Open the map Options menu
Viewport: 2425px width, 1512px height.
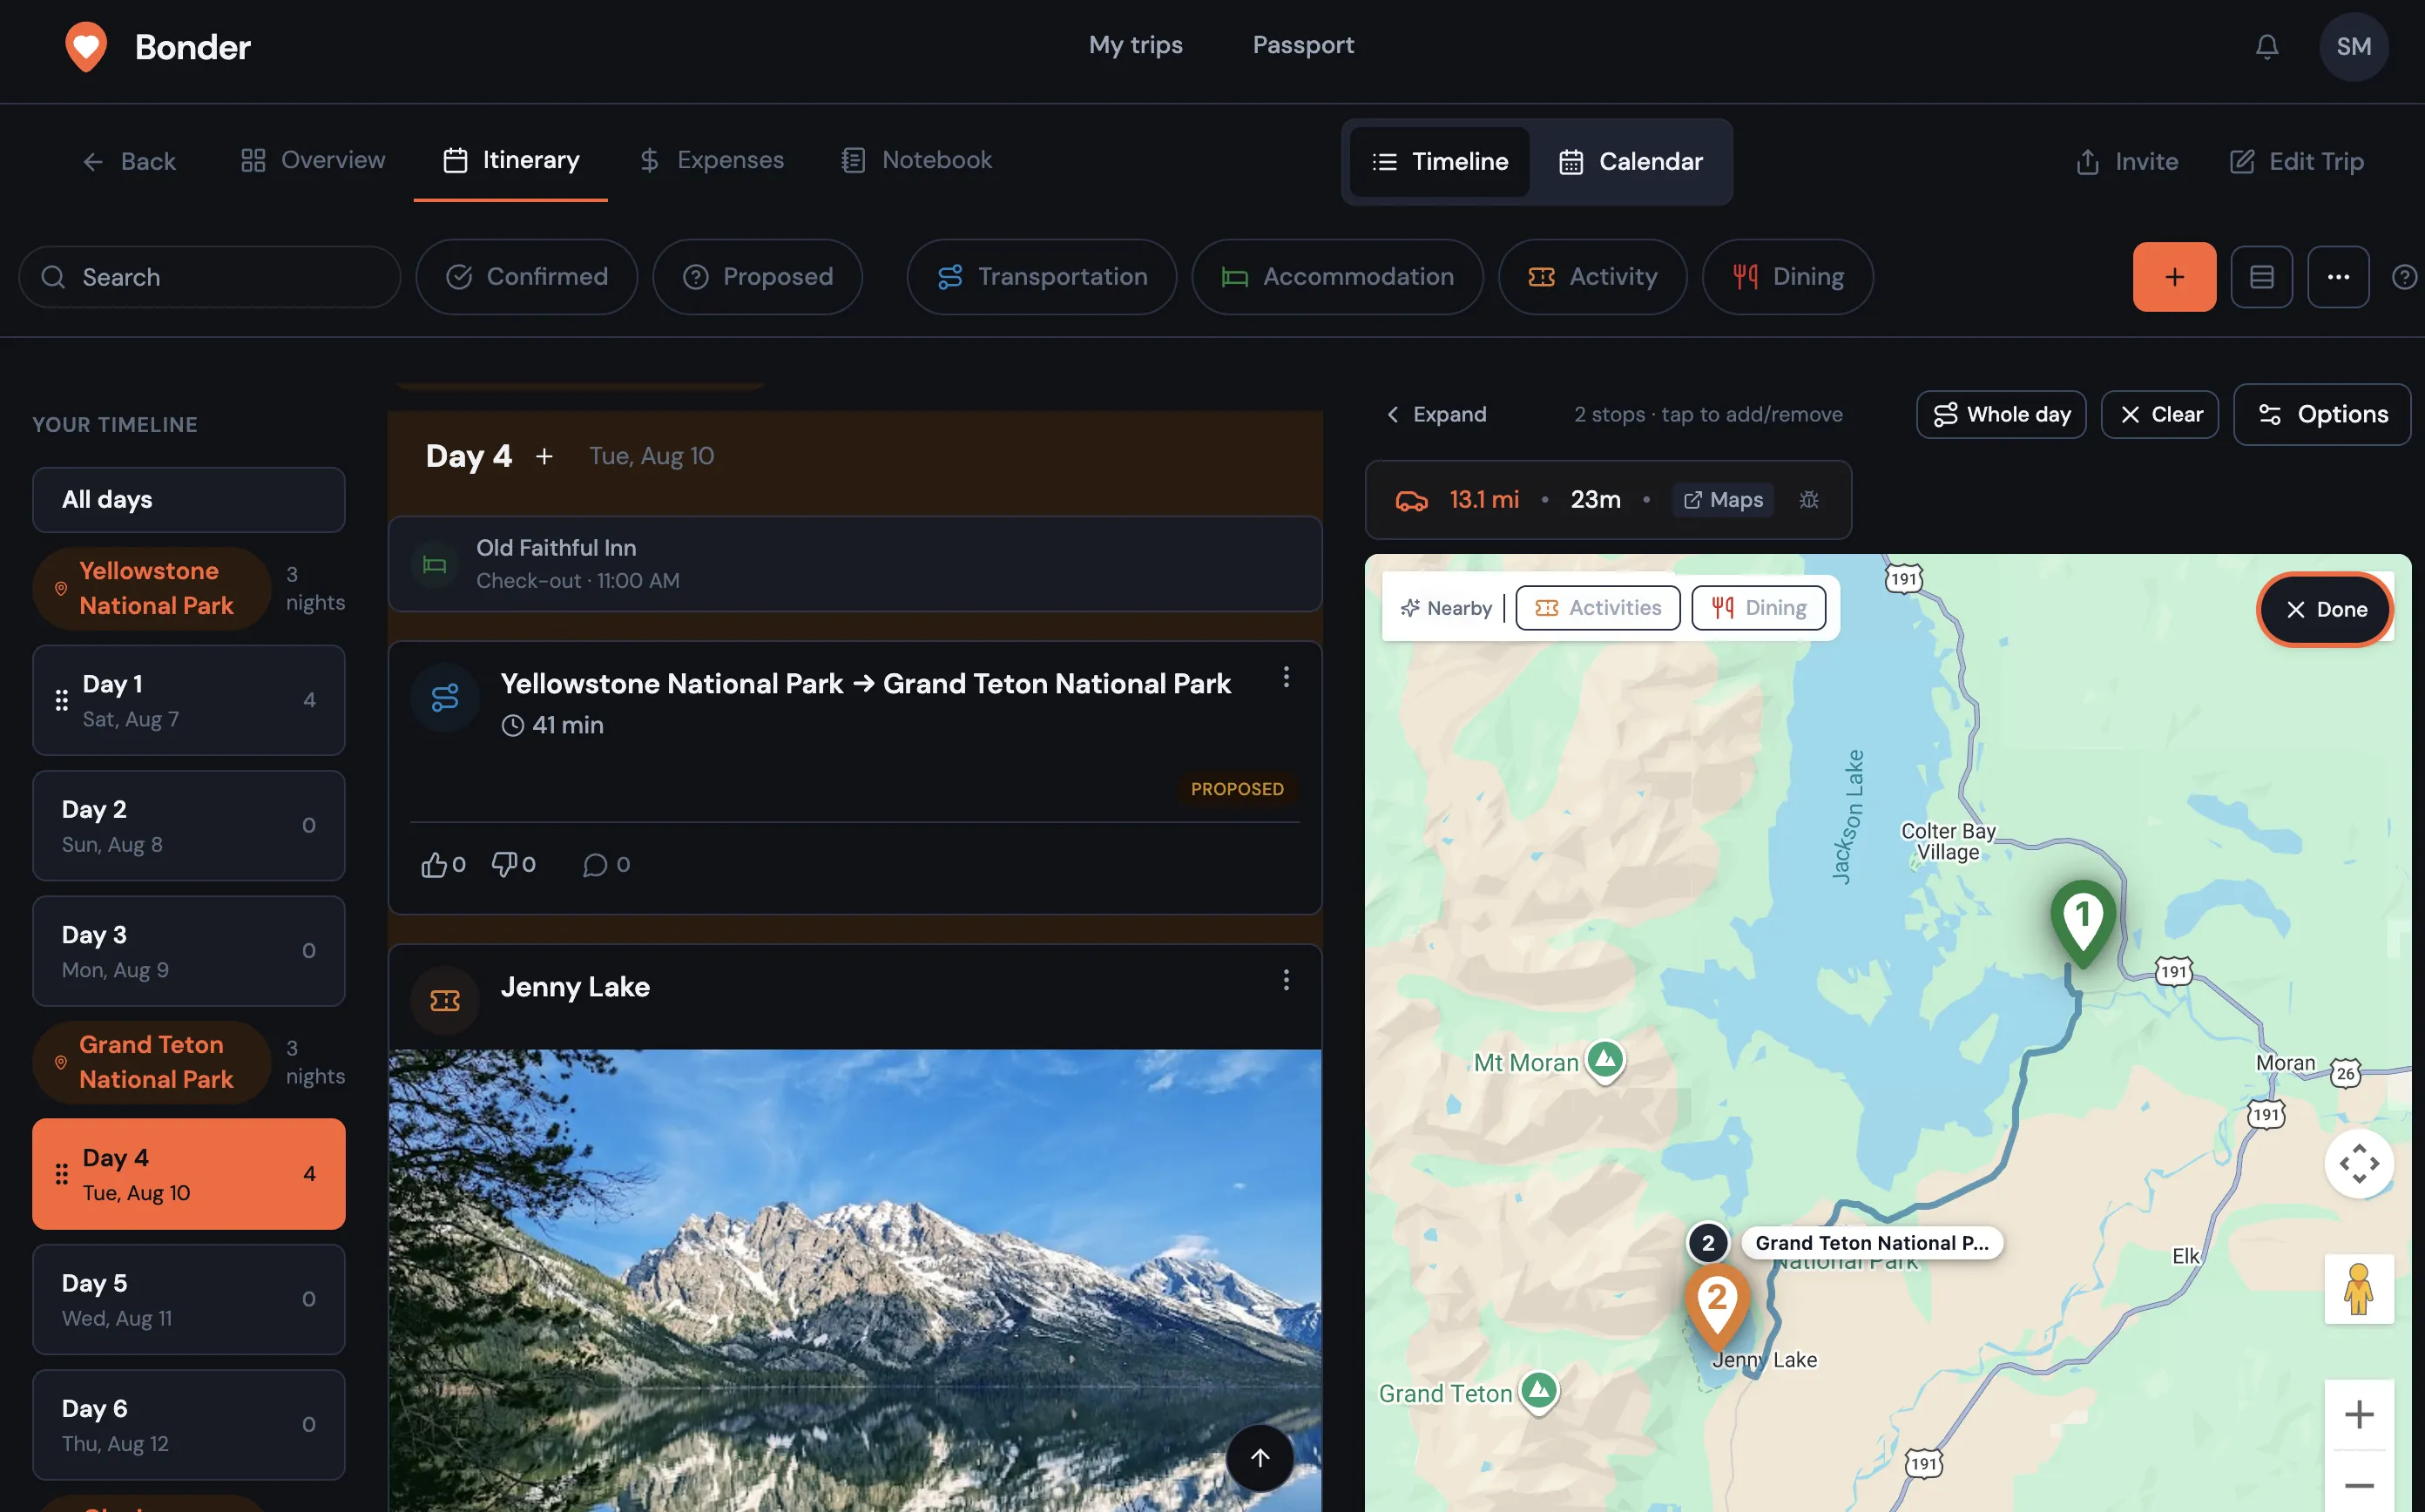click(x=2322, y=414)
